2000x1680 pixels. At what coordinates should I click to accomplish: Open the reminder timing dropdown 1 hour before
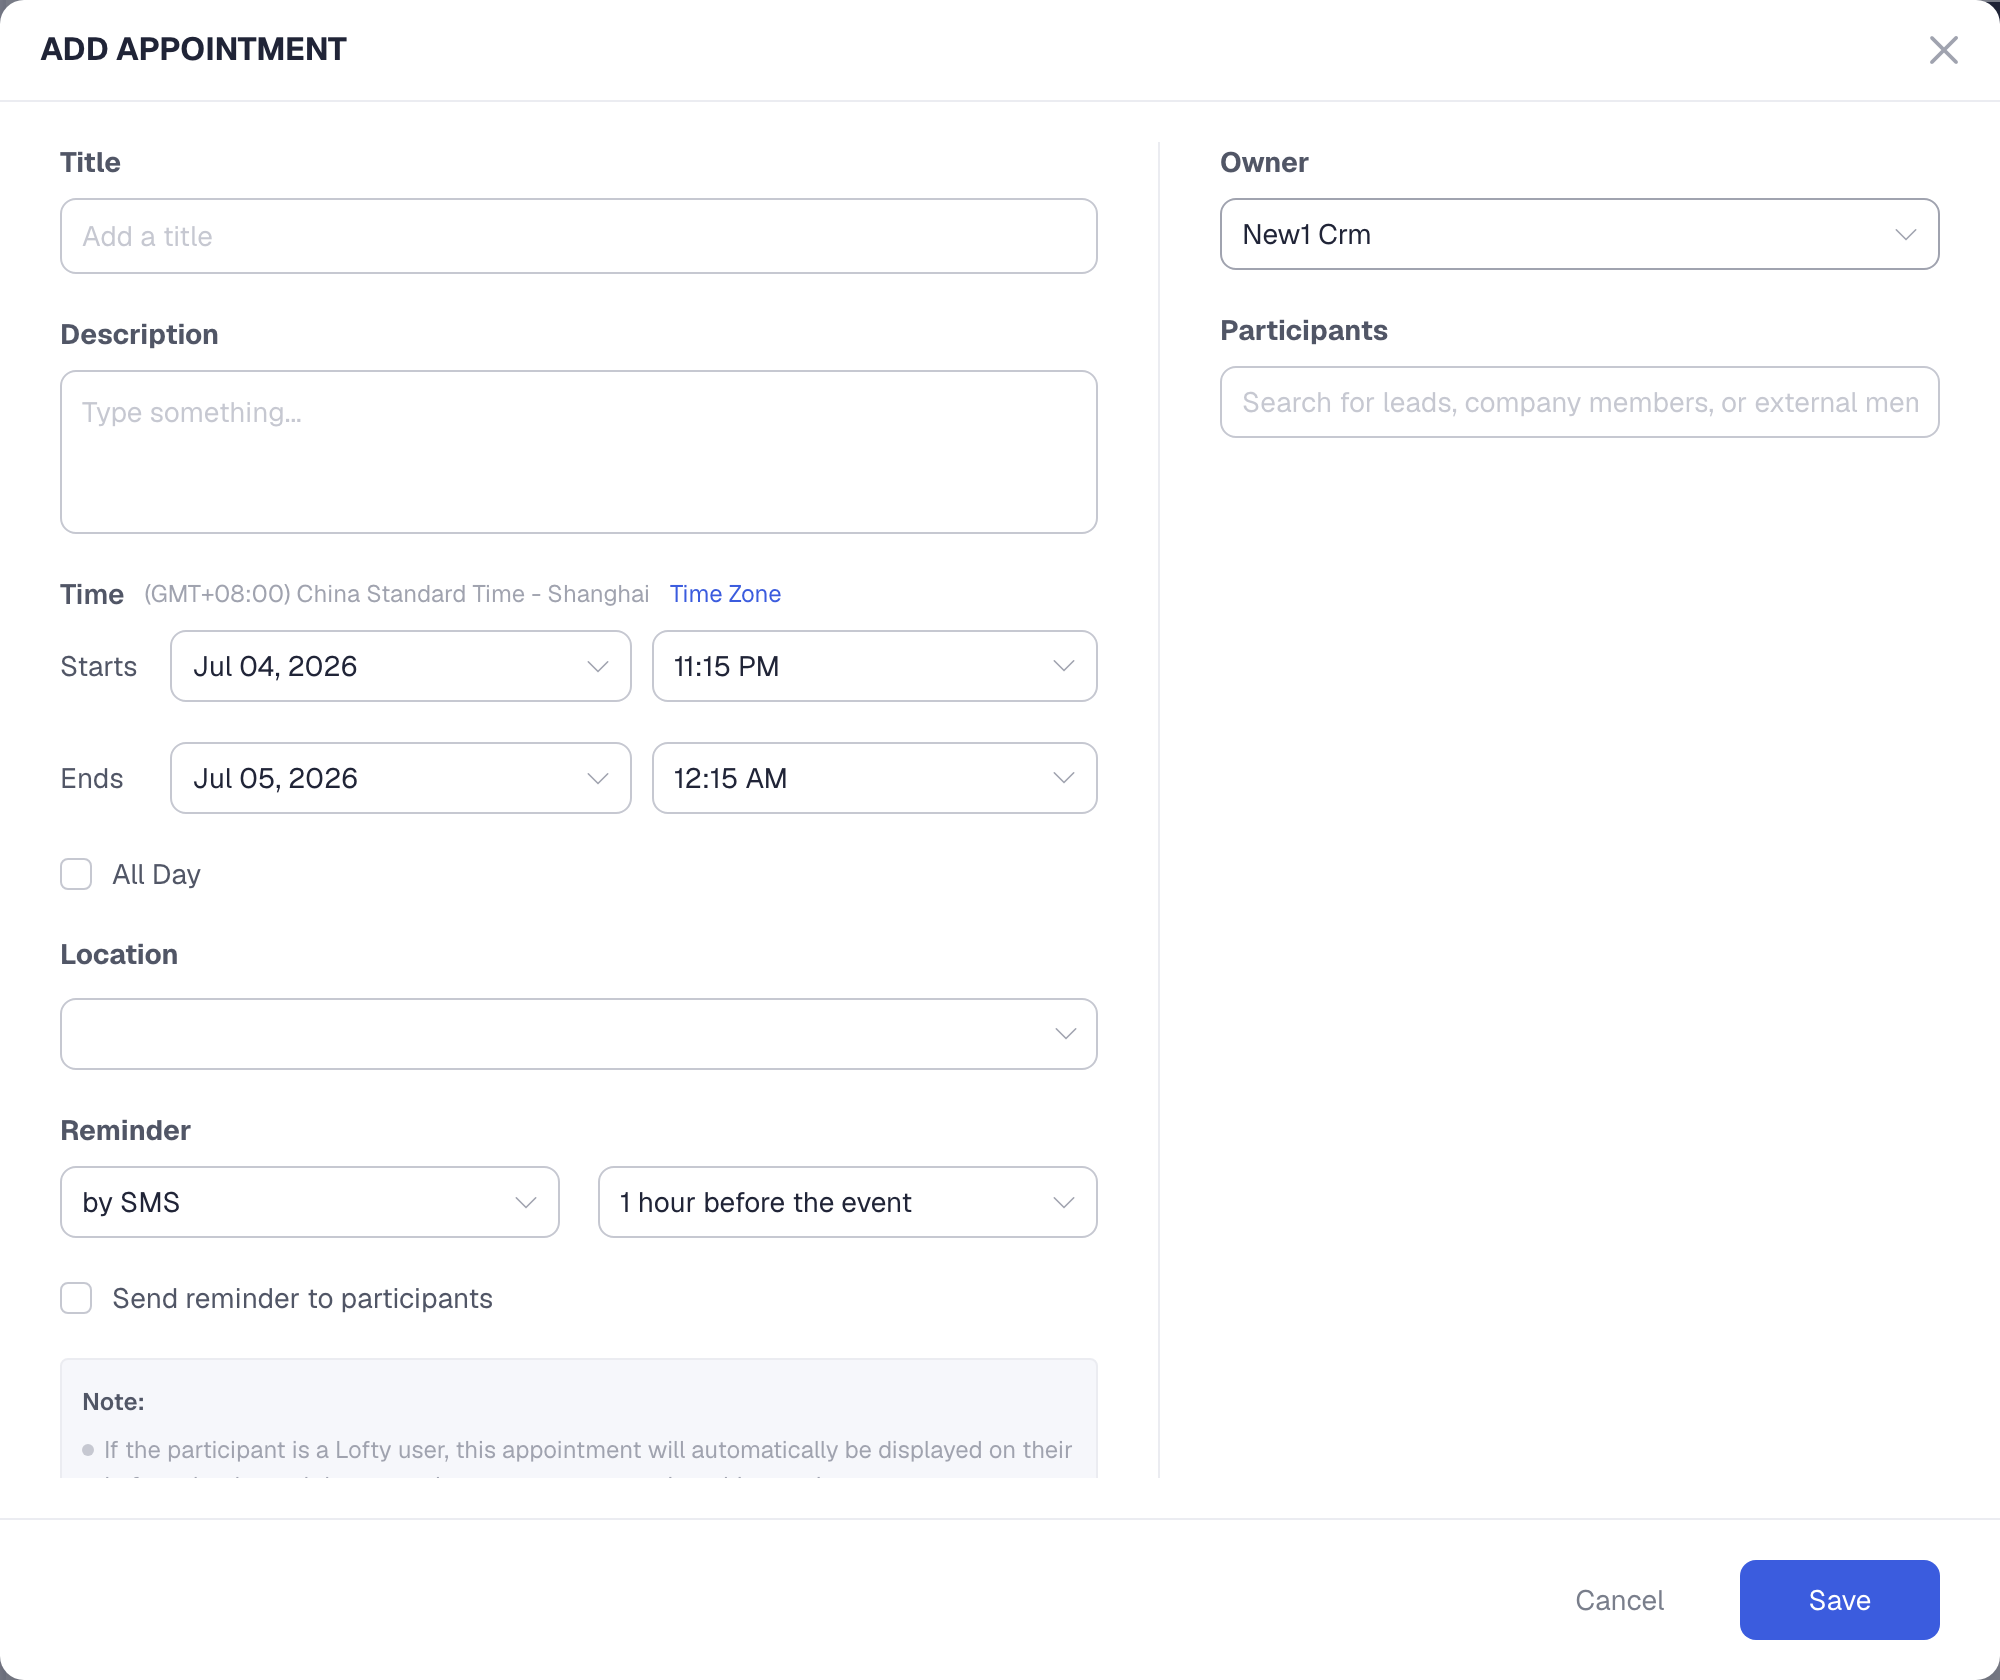point(848,1202)
